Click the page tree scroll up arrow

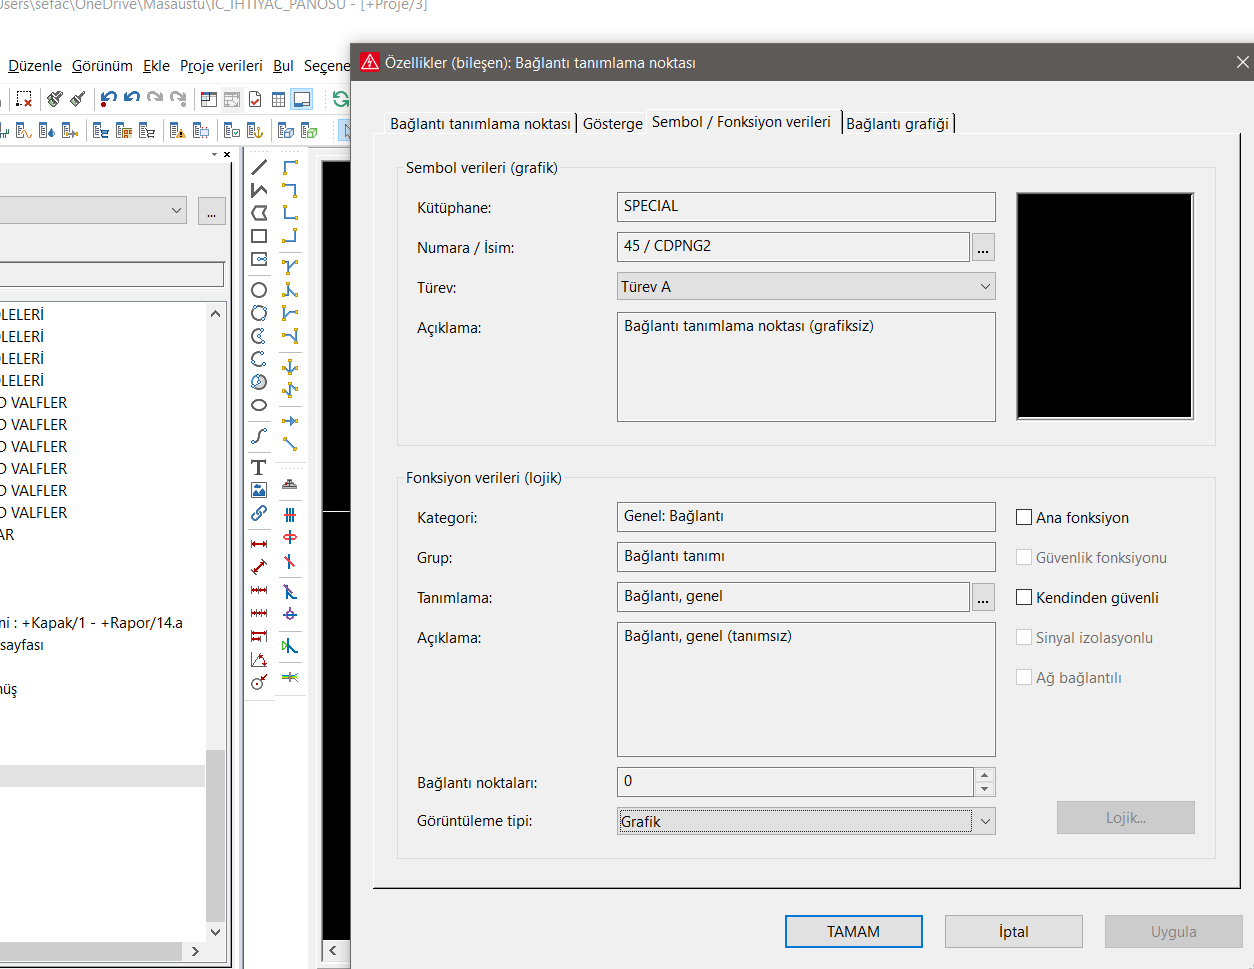216,314
